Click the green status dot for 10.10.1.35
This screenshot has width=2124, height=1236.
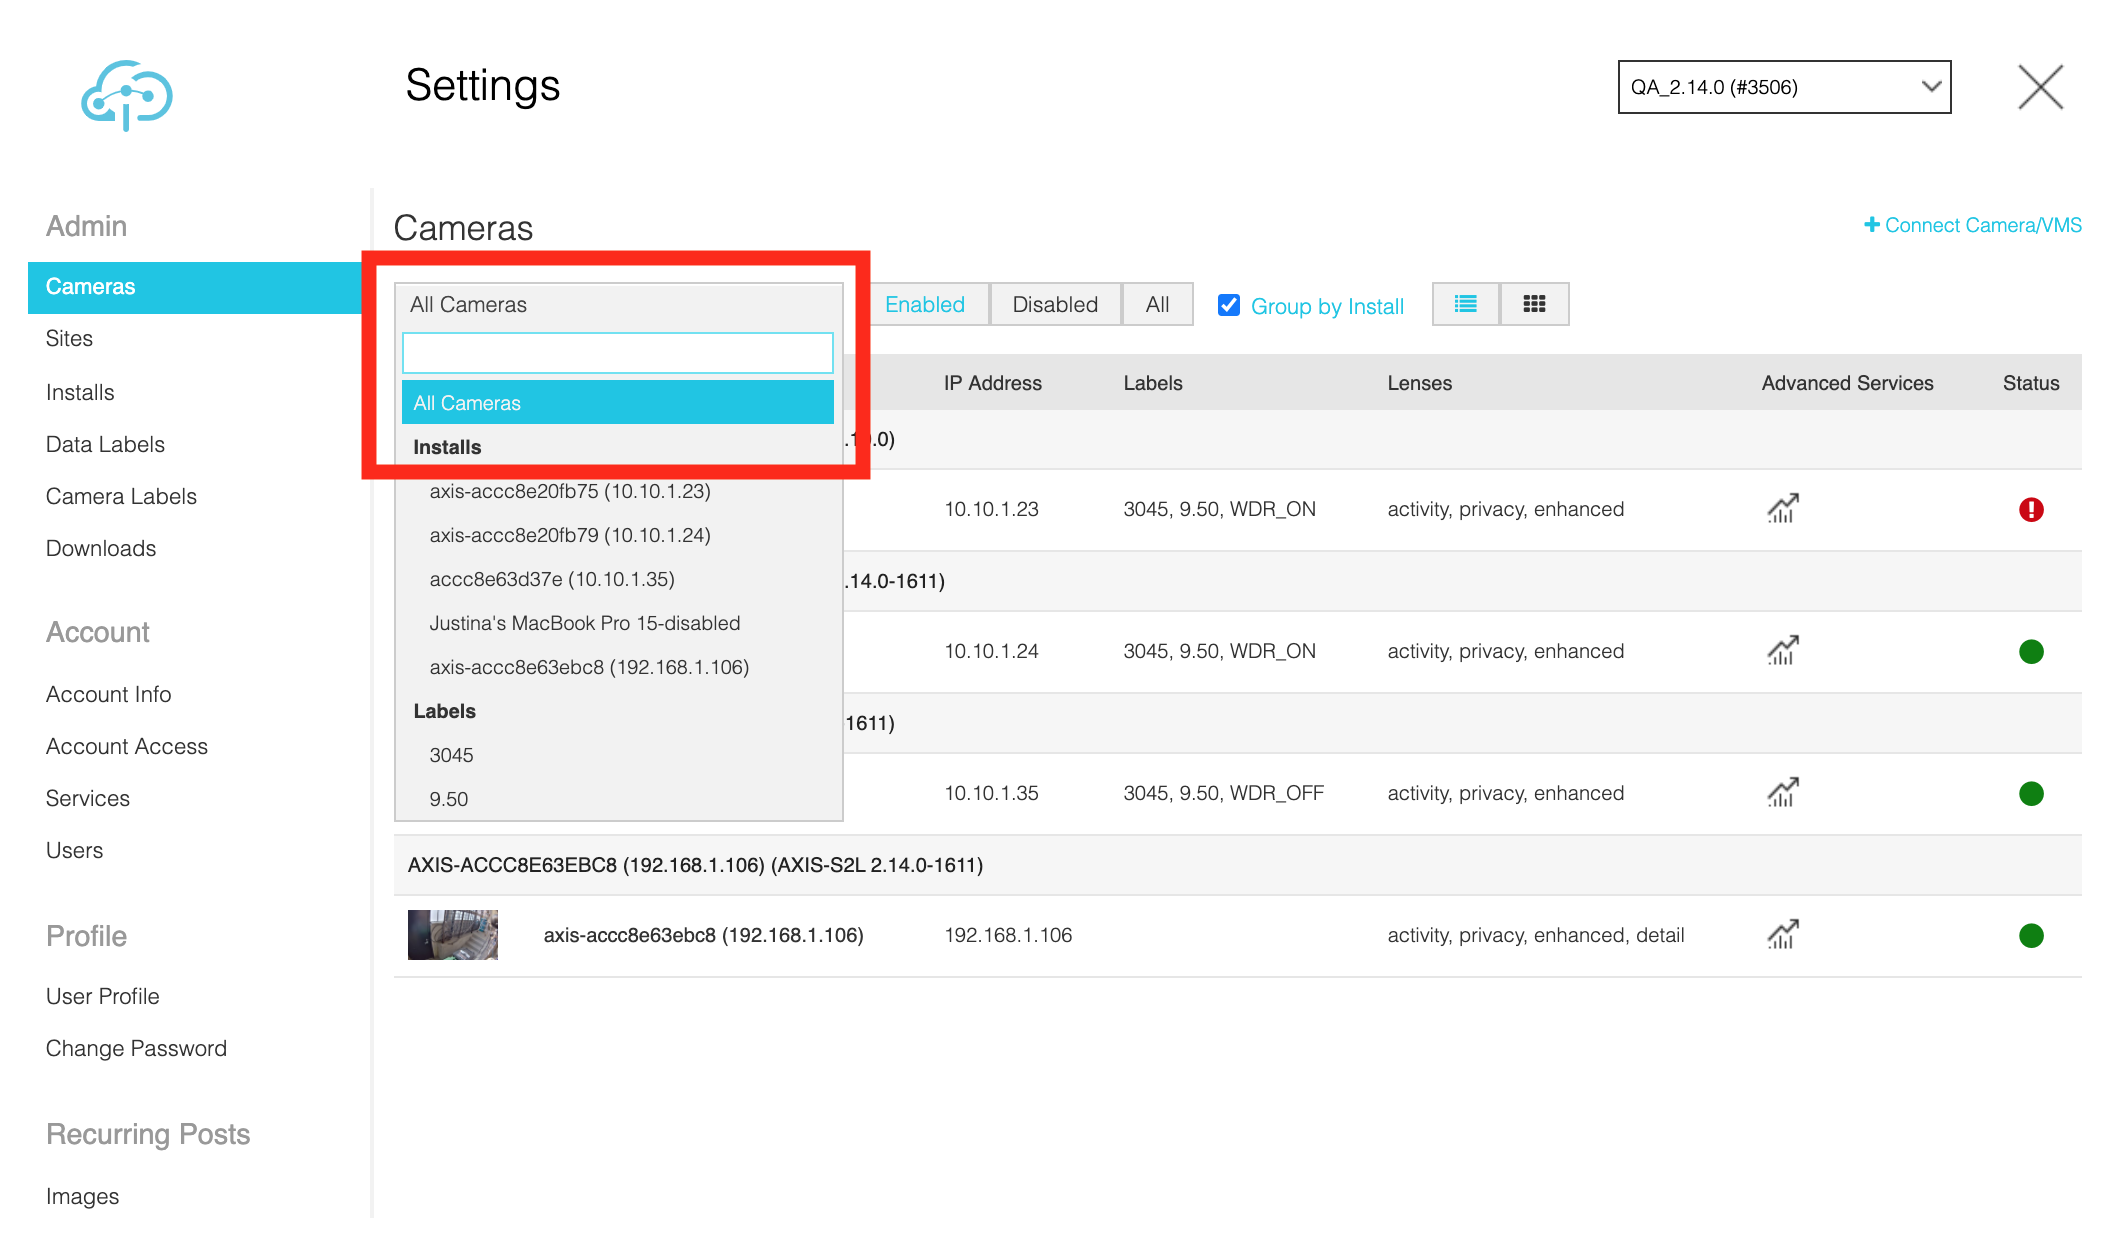coord(2031,794)
